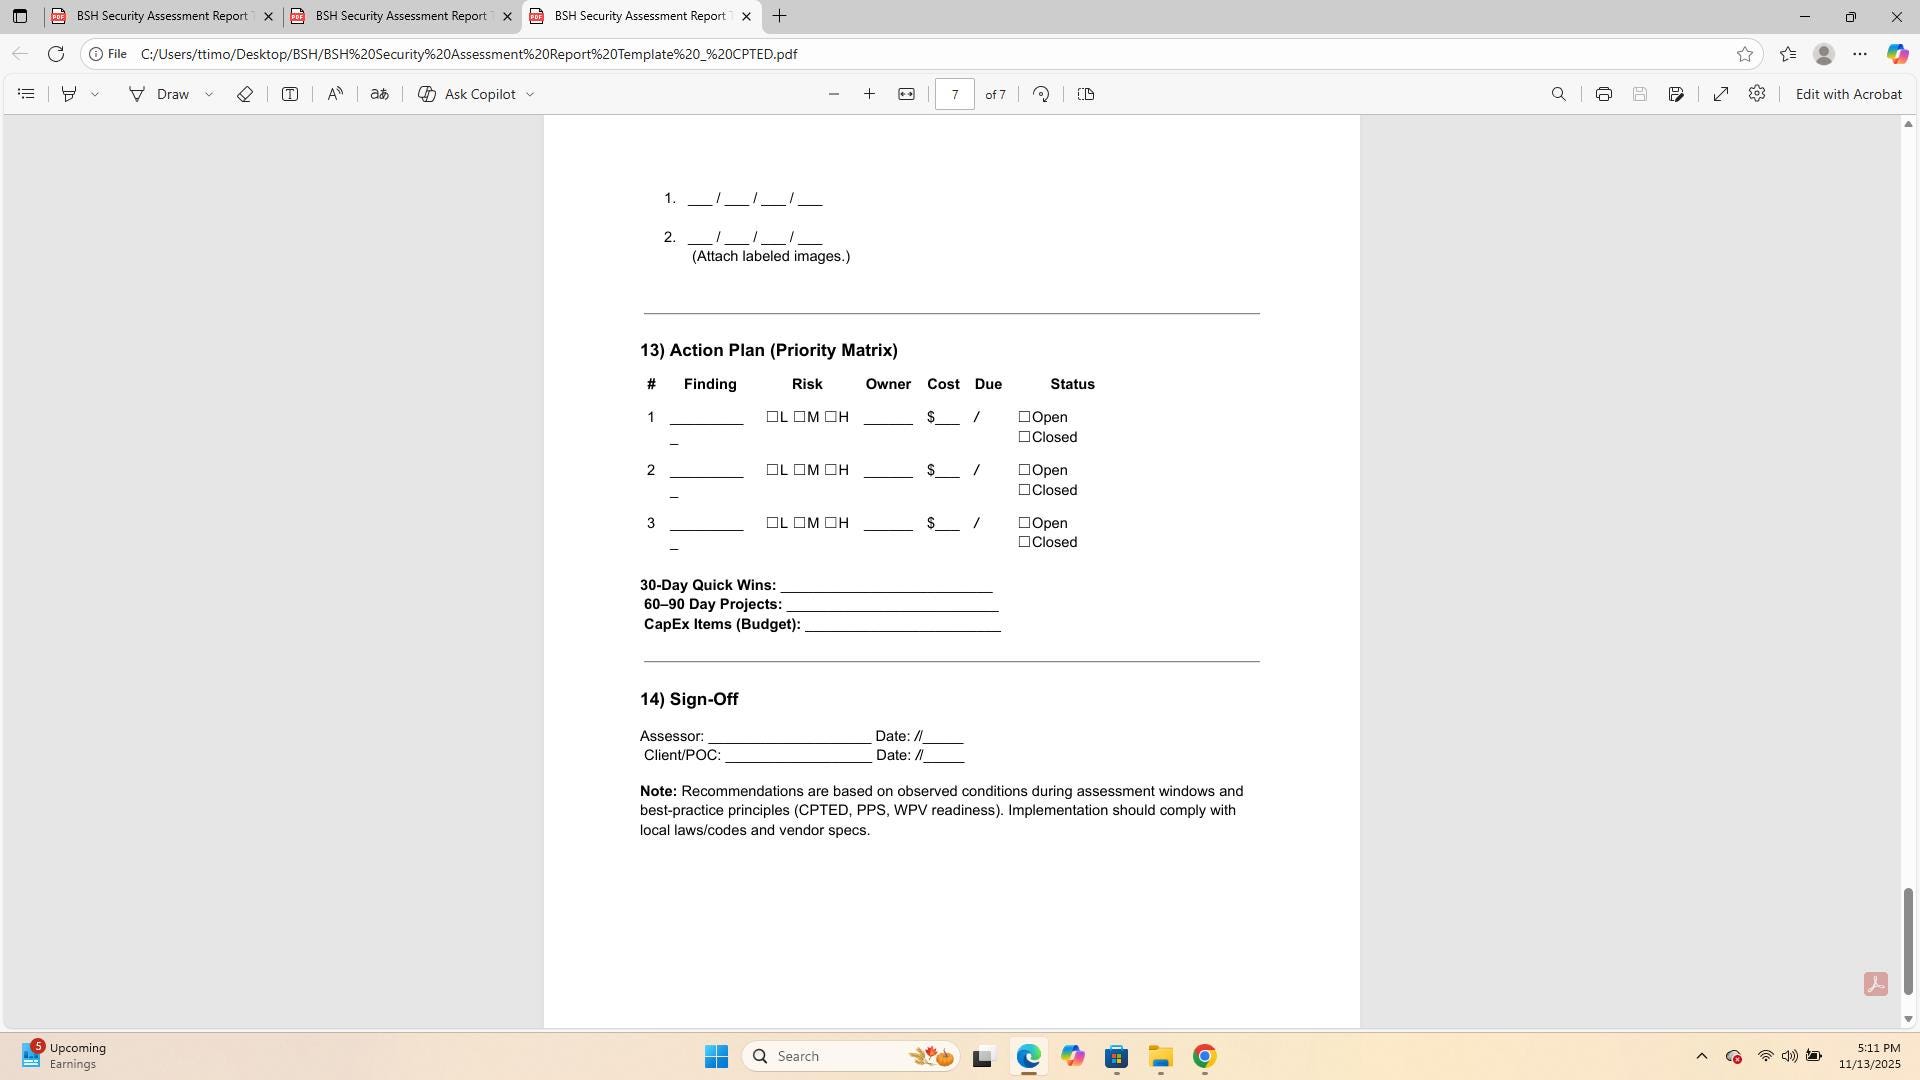Switch Page view layout

click(x=1086, y=94)
